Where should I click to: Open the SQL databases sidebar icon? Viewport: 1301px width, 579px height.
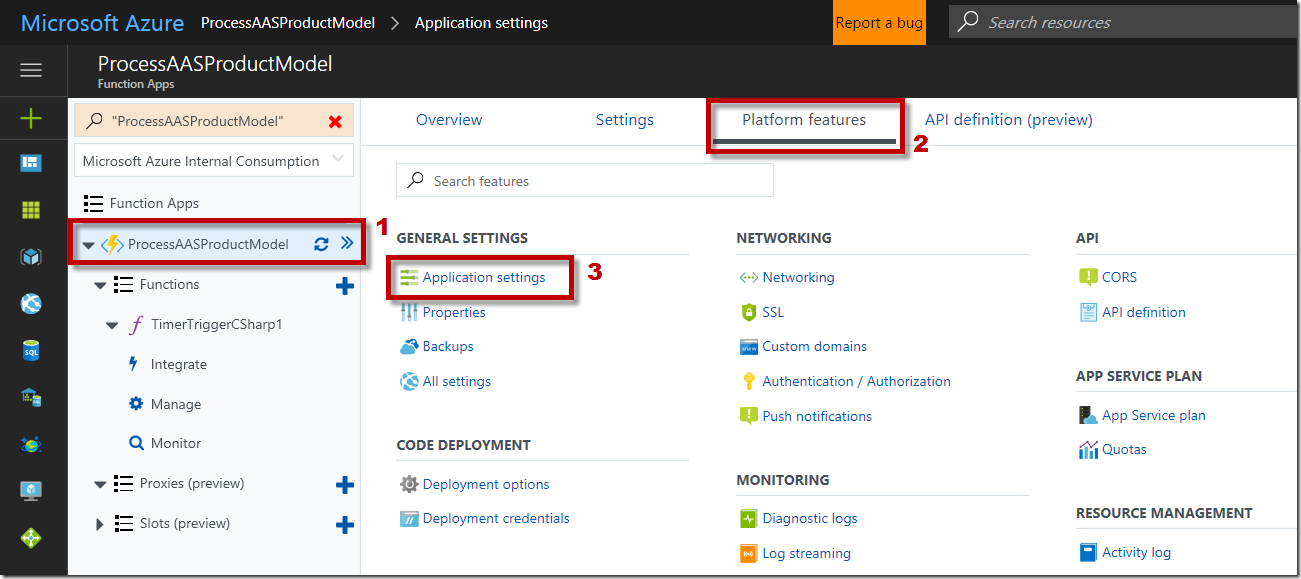click(31, 350)
